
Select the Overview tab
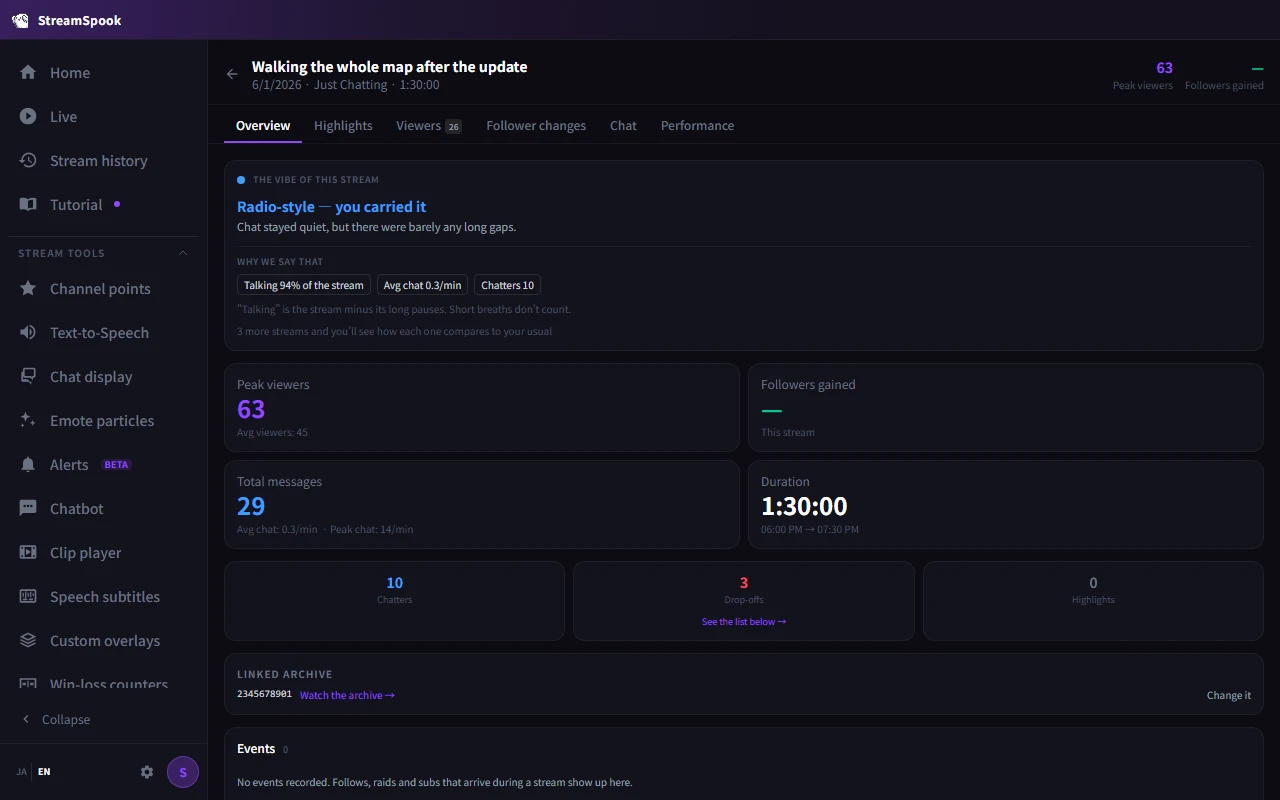tap(263, 125)
